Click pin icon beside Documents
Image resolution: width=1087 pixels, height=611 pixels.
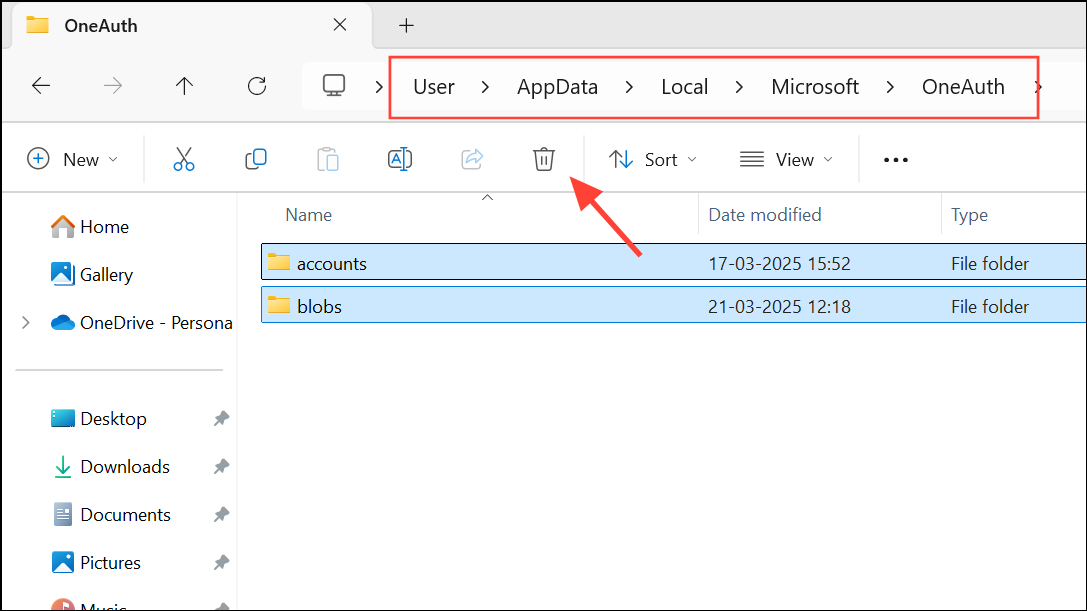tap(221, 515)
